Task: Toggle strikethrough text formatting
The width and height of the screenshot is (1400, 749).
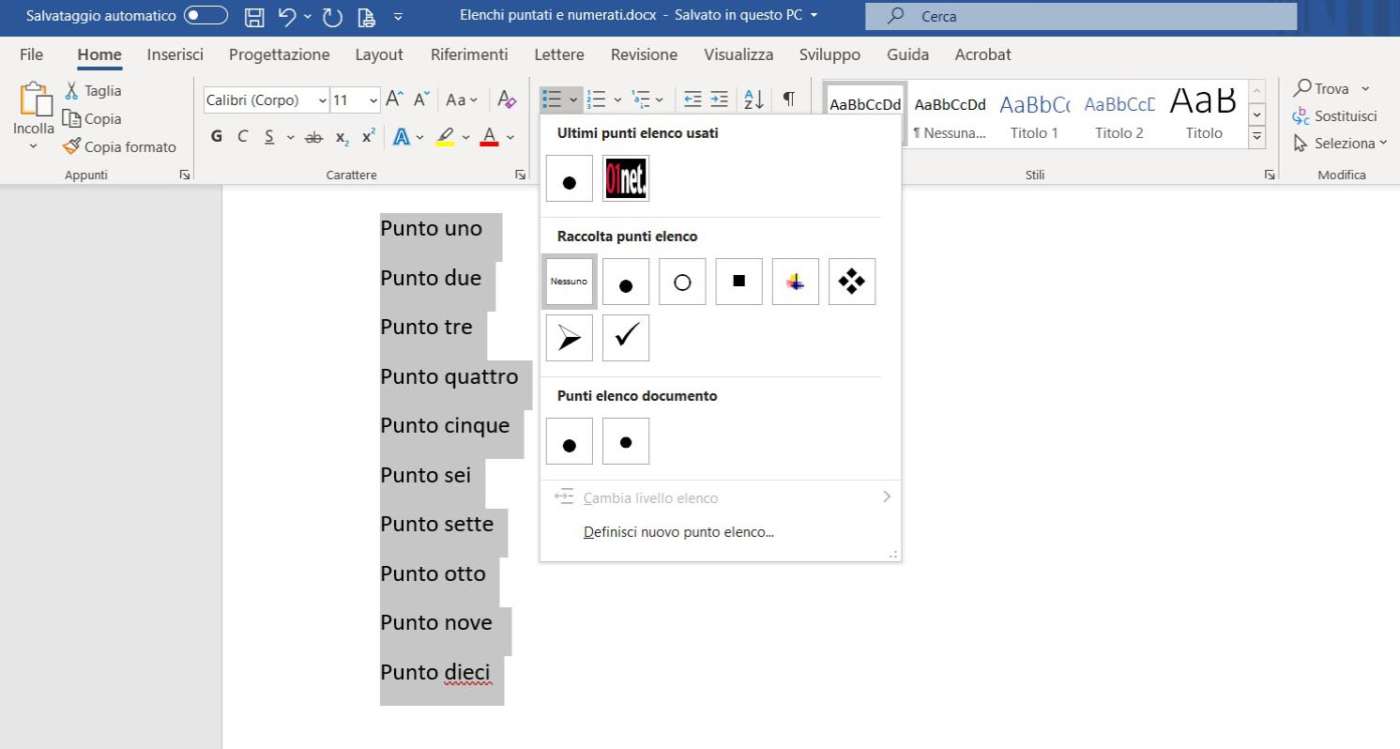Action: click(314, 137)
